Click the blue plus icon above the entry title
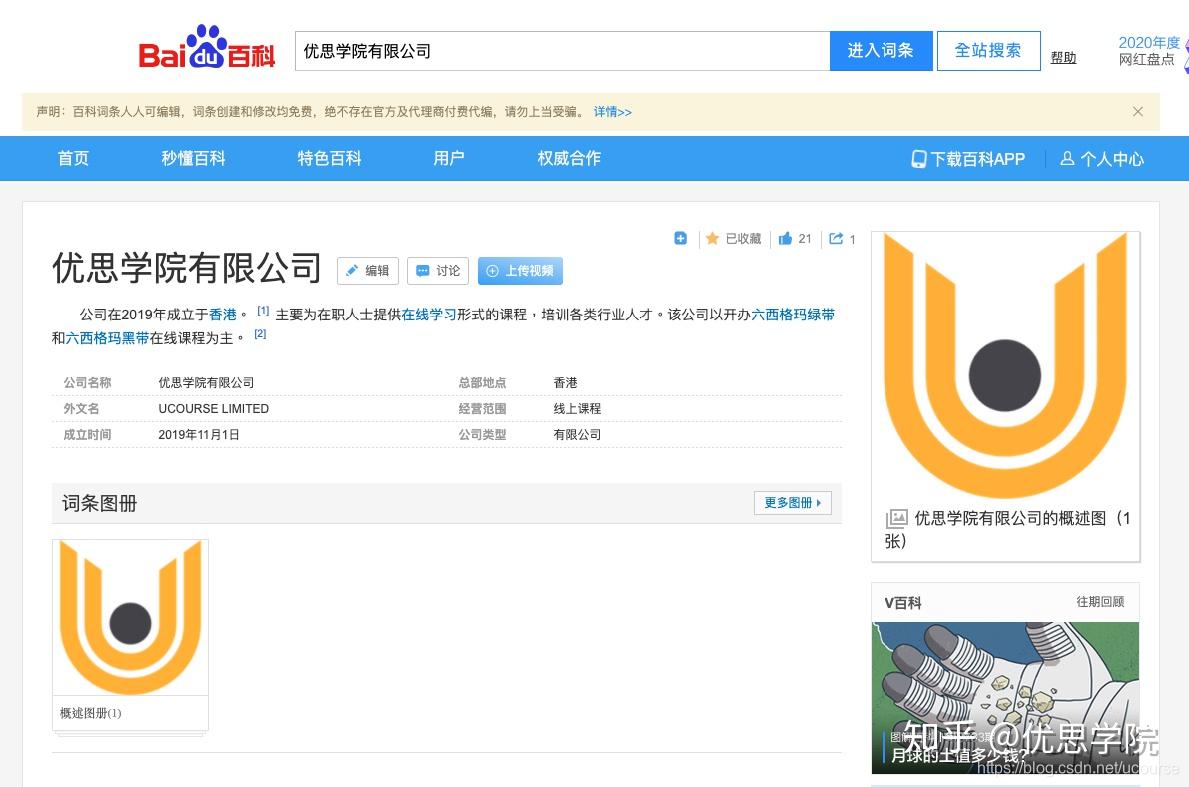1189x787 pixels. point(681,238)
